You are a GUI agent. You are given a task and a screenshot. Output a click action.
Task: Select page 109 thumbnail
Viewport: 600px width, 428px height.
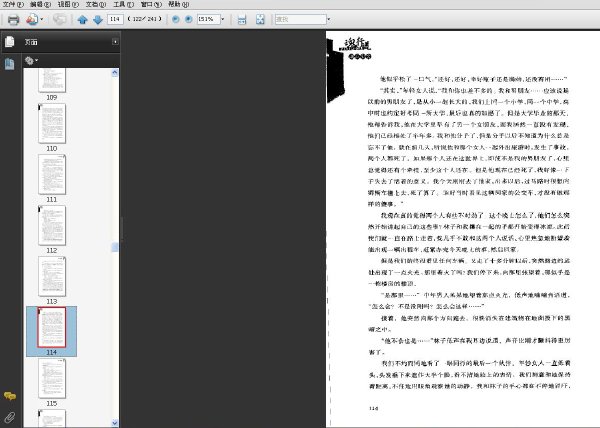52,80
